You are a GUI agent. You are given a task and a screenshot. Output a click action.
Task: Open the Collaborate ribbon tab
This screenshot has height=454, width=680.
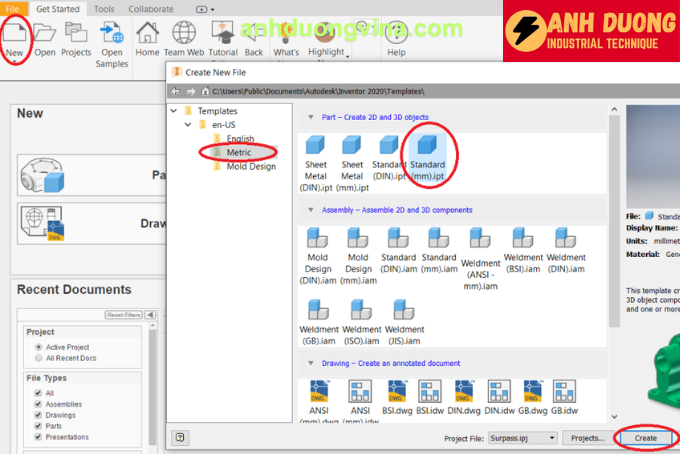[151, 8]
